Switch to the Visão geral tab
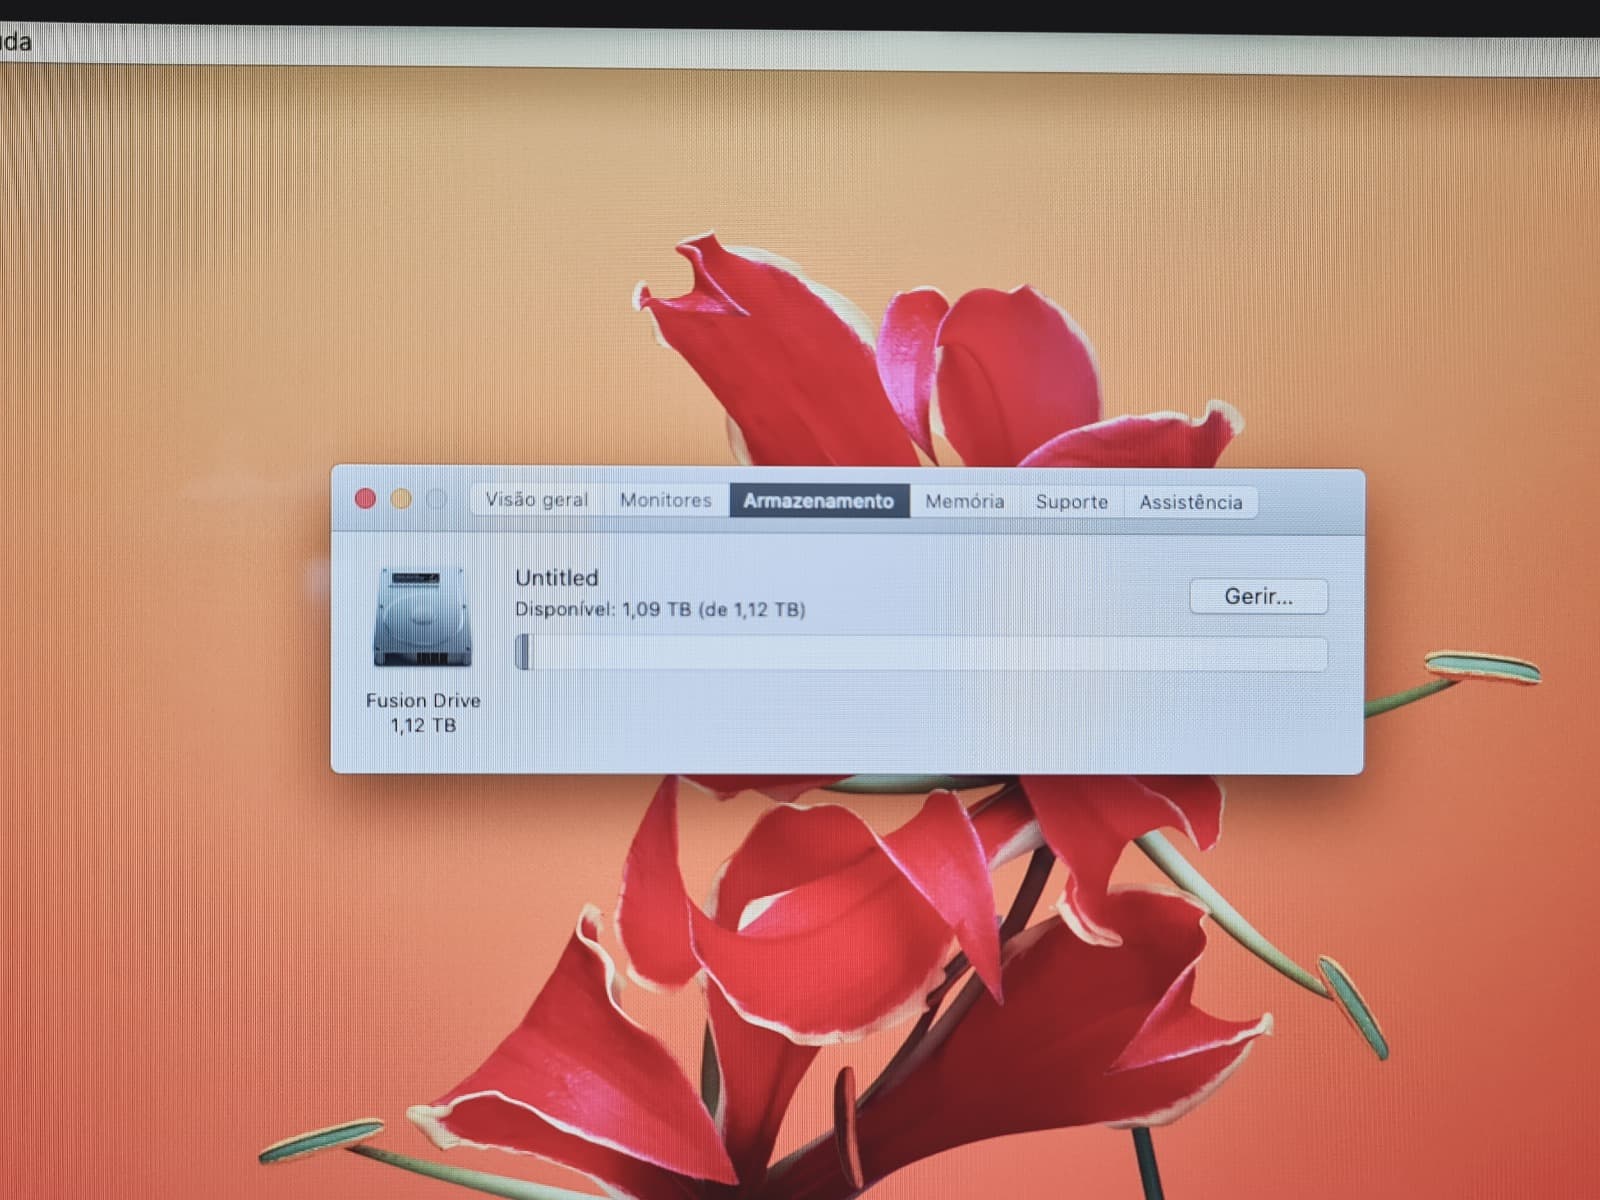1600x1200 pixels. pyautogui.click(x=537, y=500)
